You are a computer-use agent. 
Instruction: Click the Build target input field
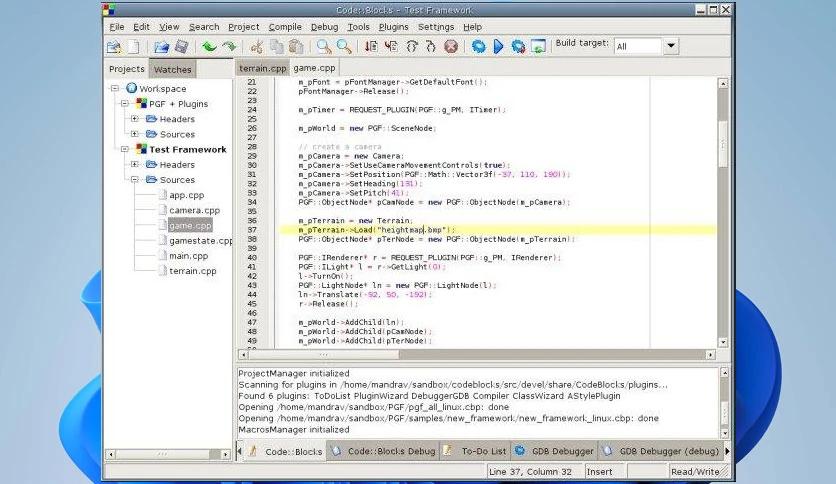click(x=638, y=46)
